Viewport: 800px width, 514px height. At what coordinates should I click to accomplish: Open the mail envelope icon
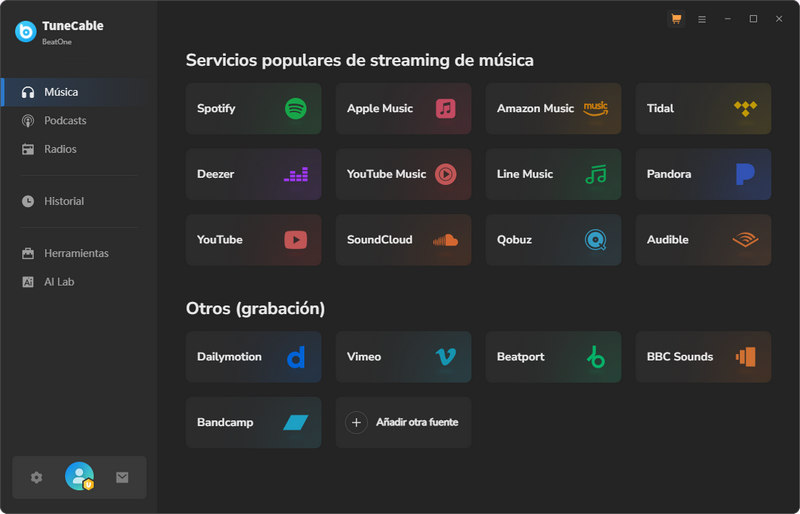pyautogui.click(x=122, y=477)
